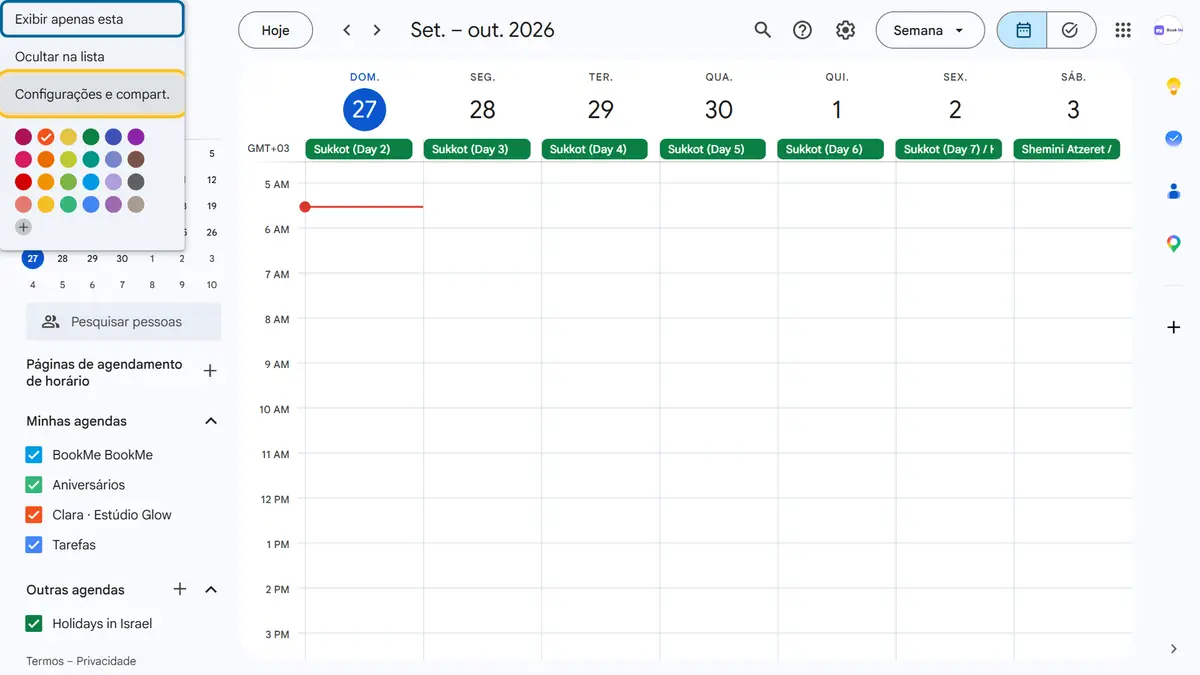This screenshot has height=675, width=1200.
Task: Select Saturday 3 in the week header
Action: pyautogui.click(x=1072, y=109)
